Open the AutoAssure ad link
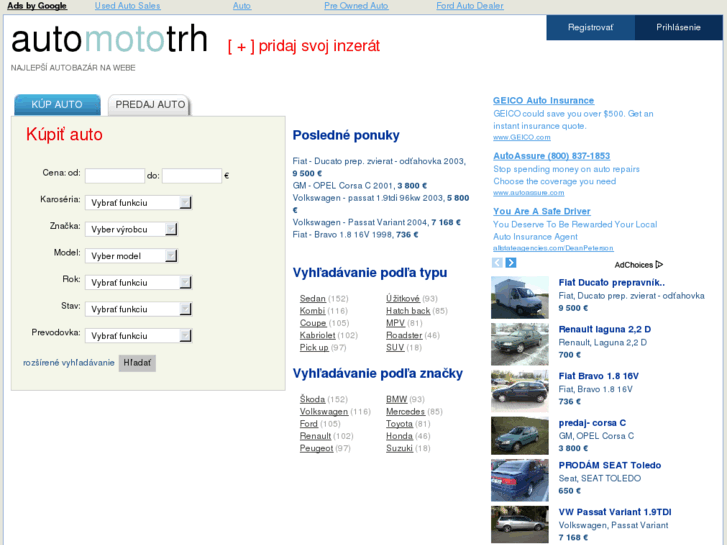This screenshot has width=727, height=545. coord(551,156)
